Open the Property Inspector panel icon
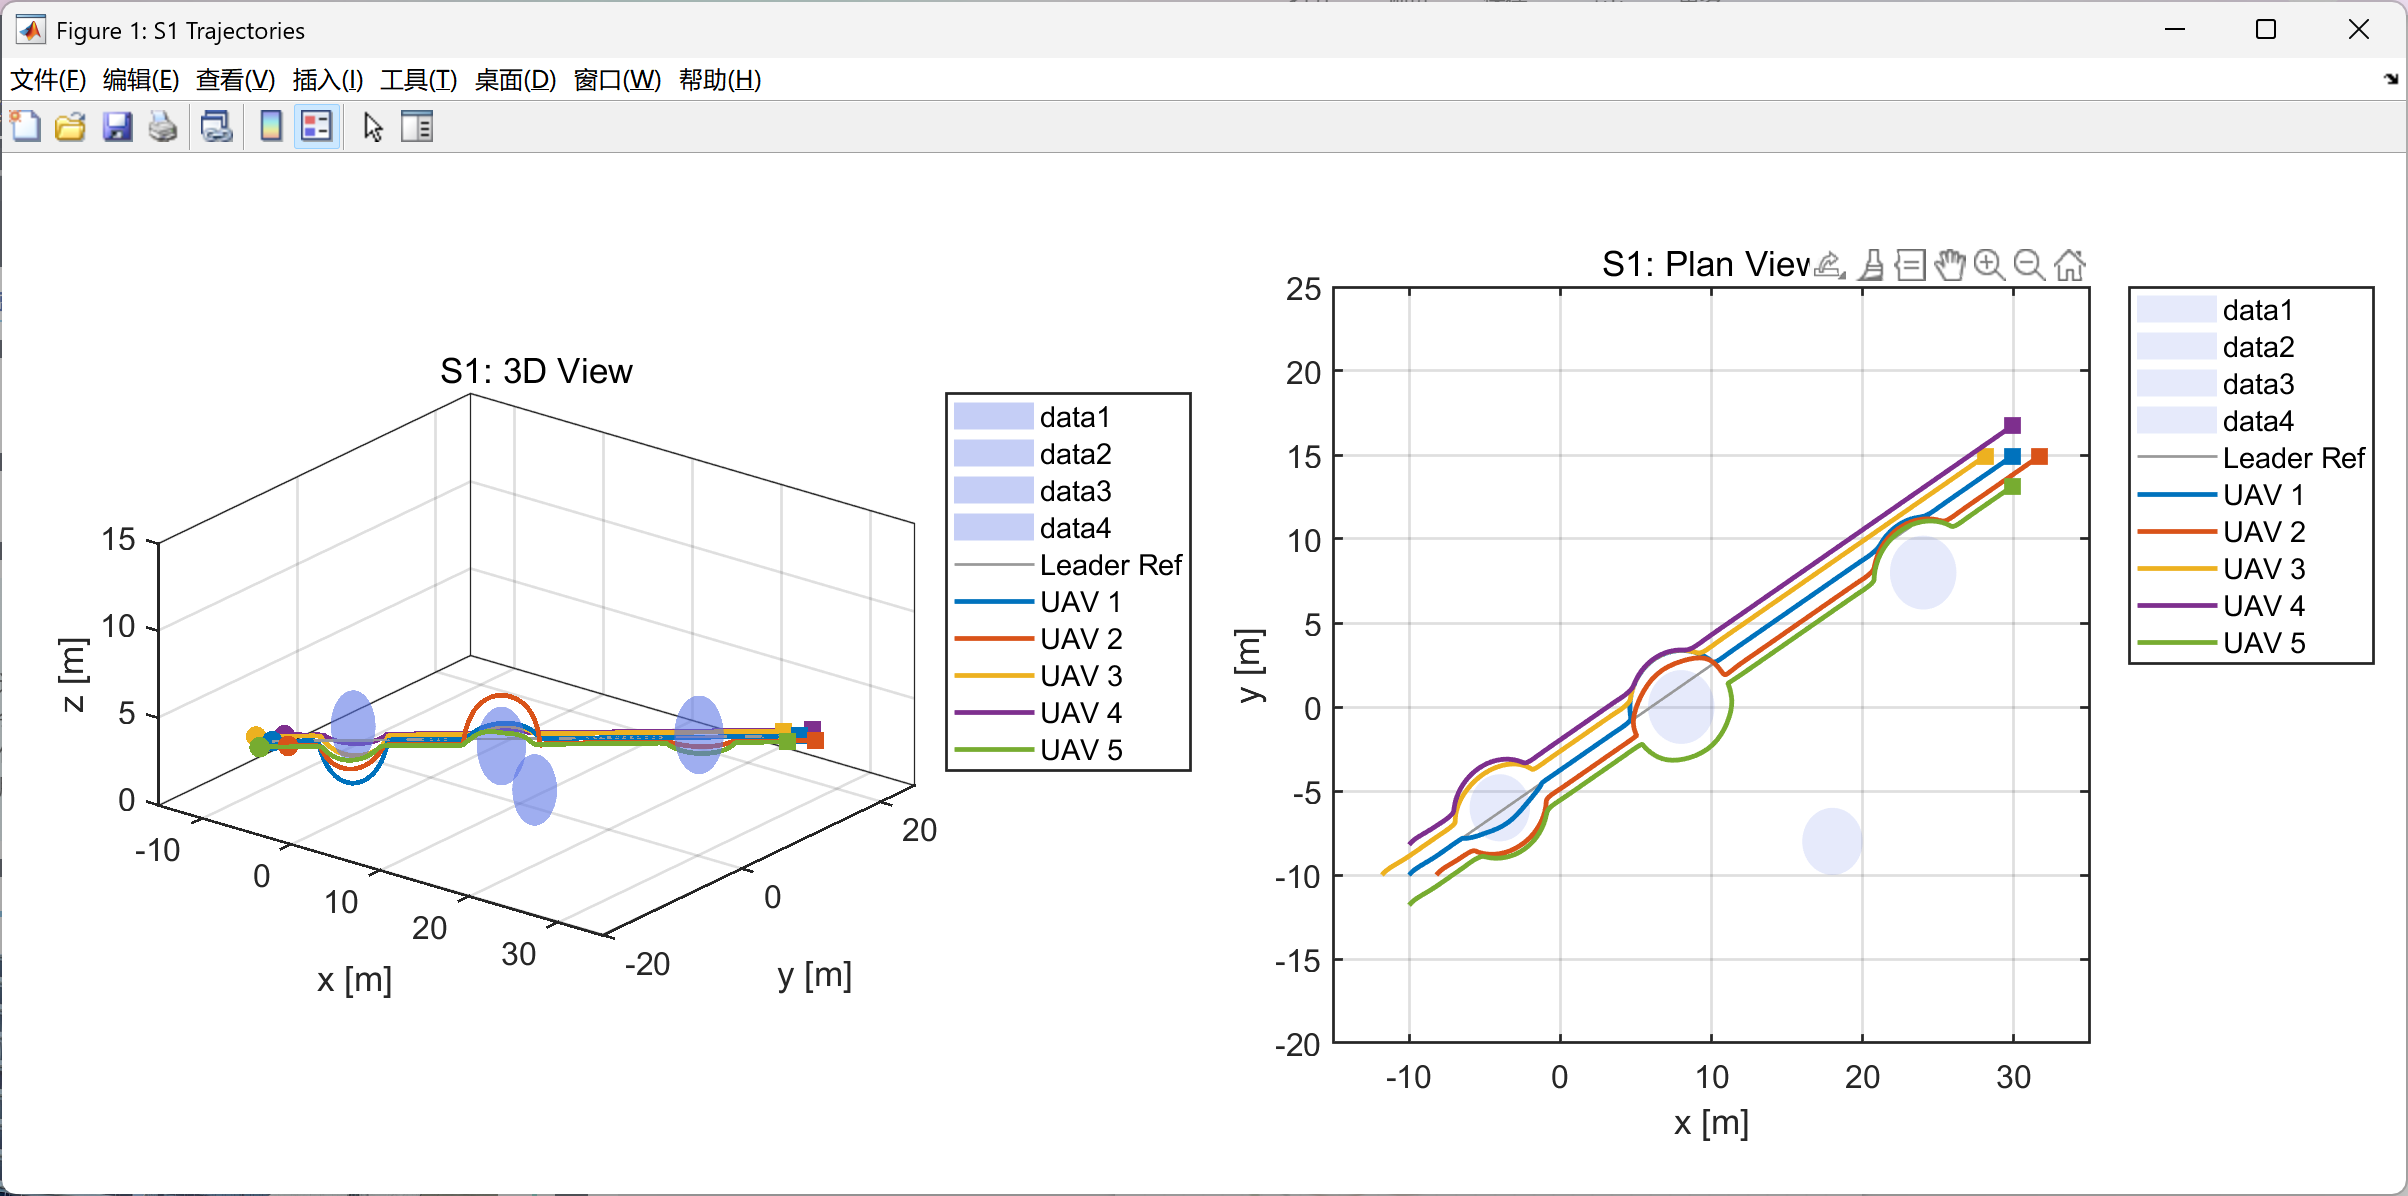Image resolution: width=2408 pixels, height=1196 pixels. (x=417, y=127)
